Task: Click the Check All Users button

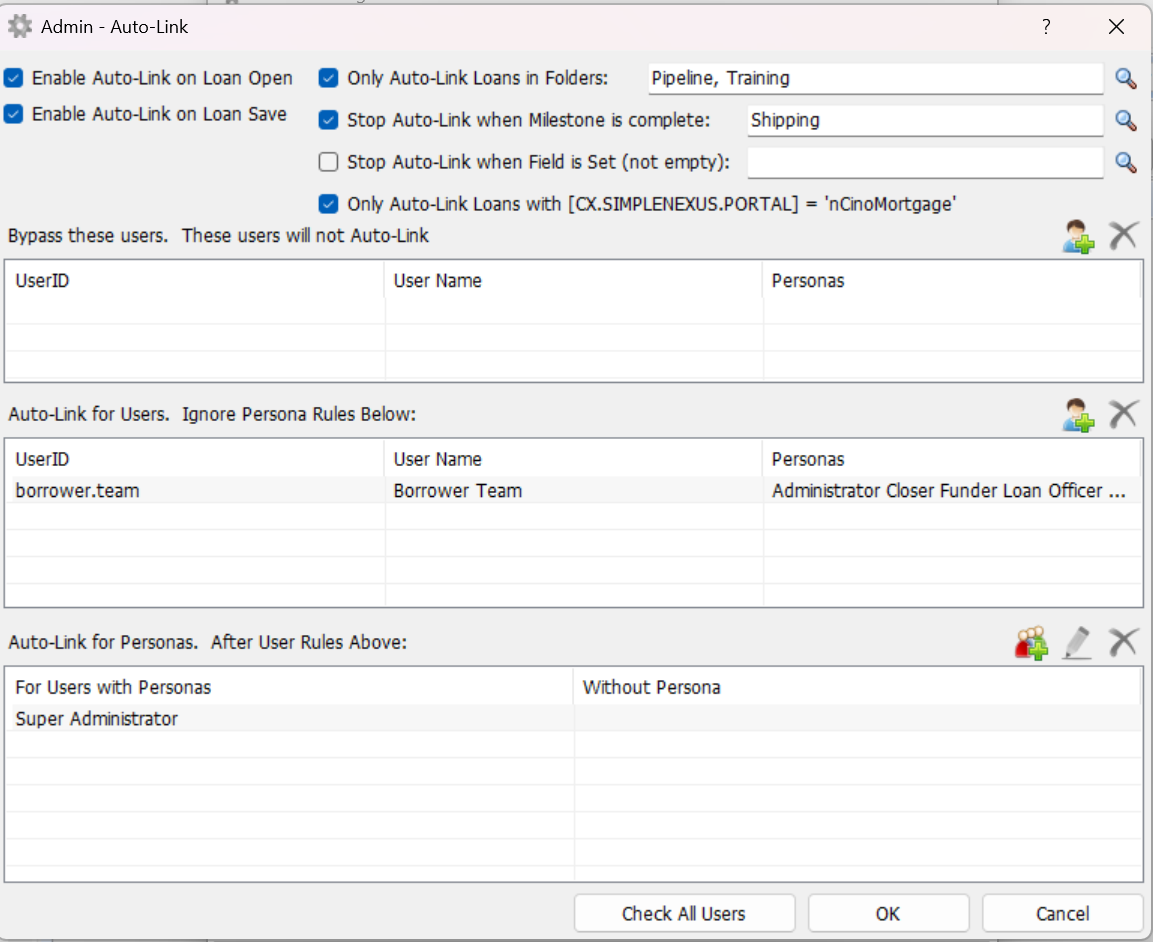Action: click(684, 913)
